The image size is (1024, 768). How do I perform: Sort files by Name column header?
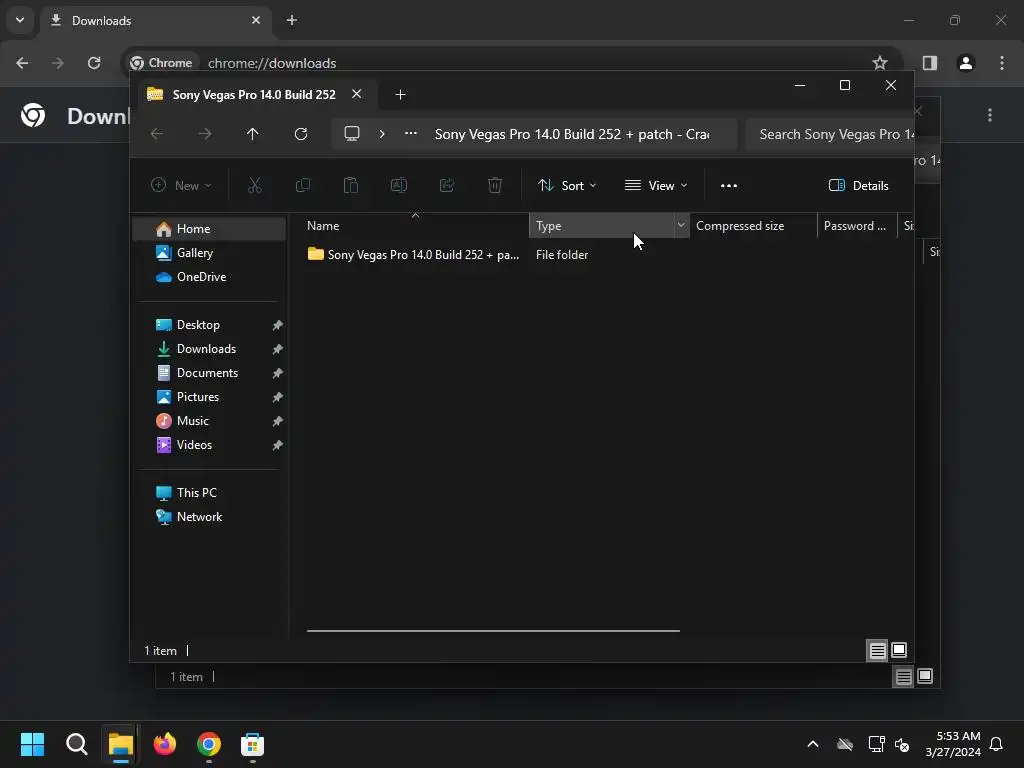click(x=415, y=225)
